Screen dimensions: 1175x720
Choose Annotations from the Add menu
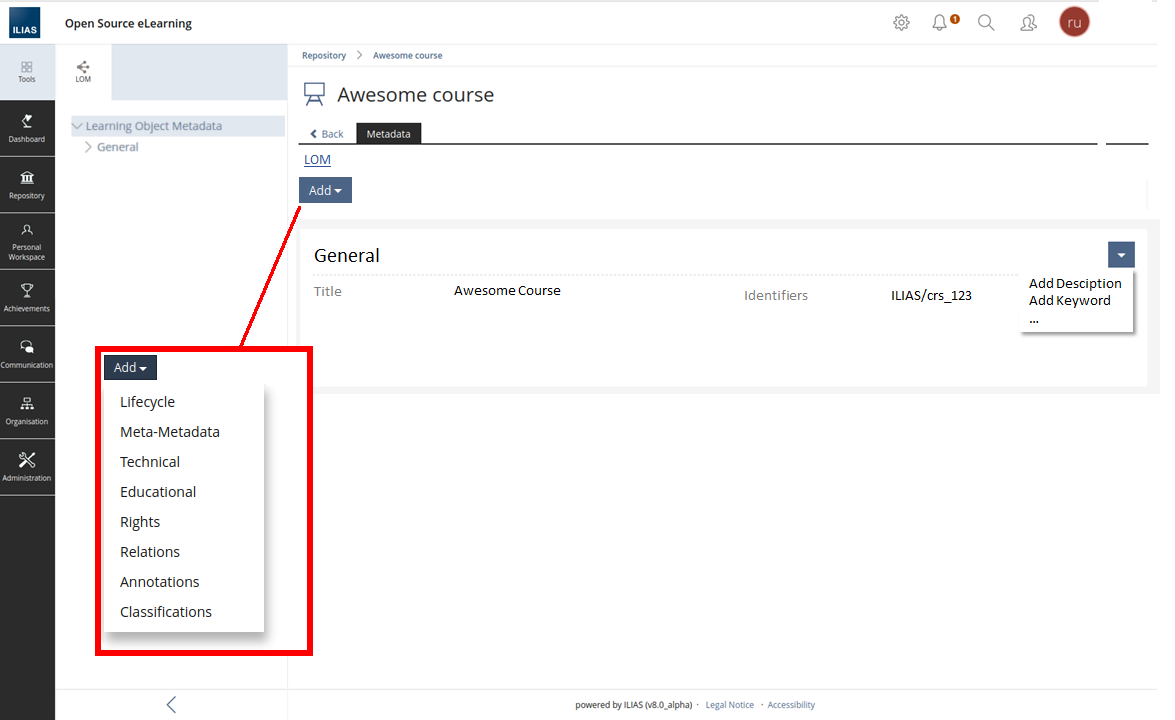(160, 581)
